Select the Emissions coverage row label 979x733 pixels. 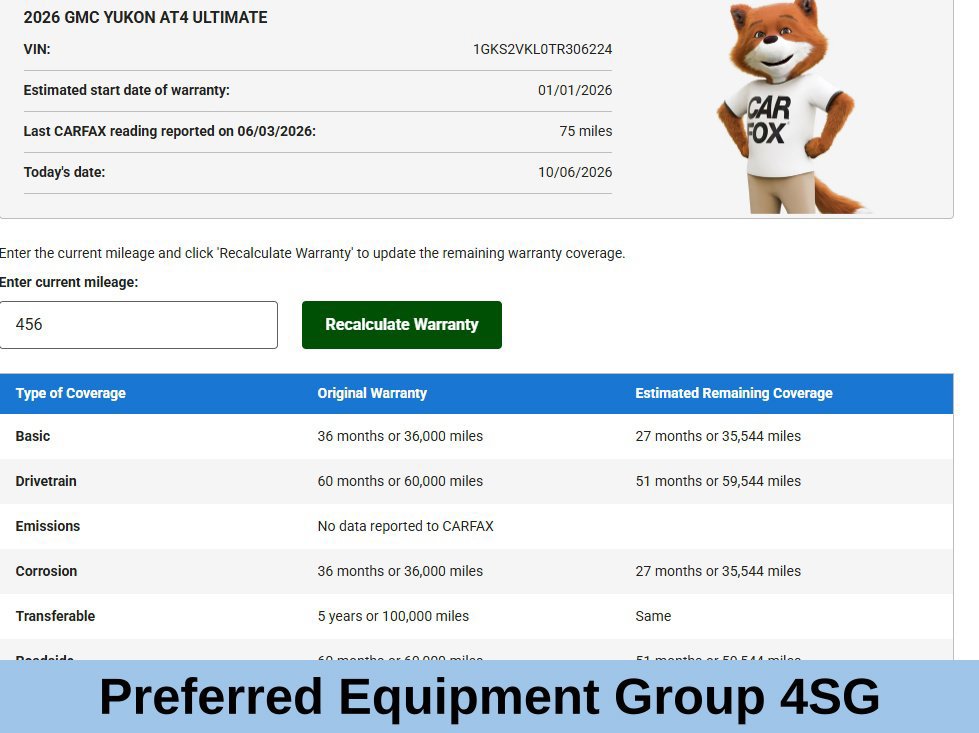(47, 526)
